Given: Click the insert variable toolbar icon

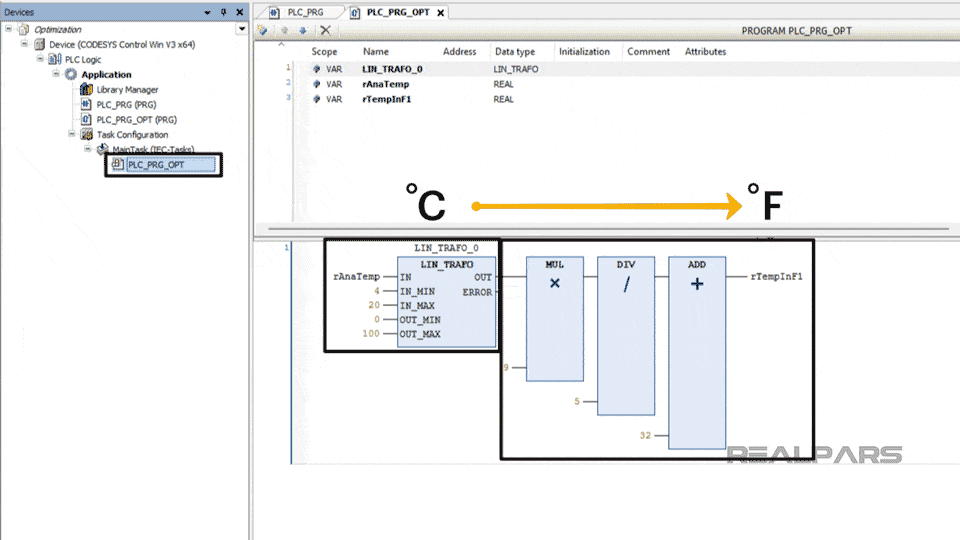Looking at the screenshot, I should (263, 30).
